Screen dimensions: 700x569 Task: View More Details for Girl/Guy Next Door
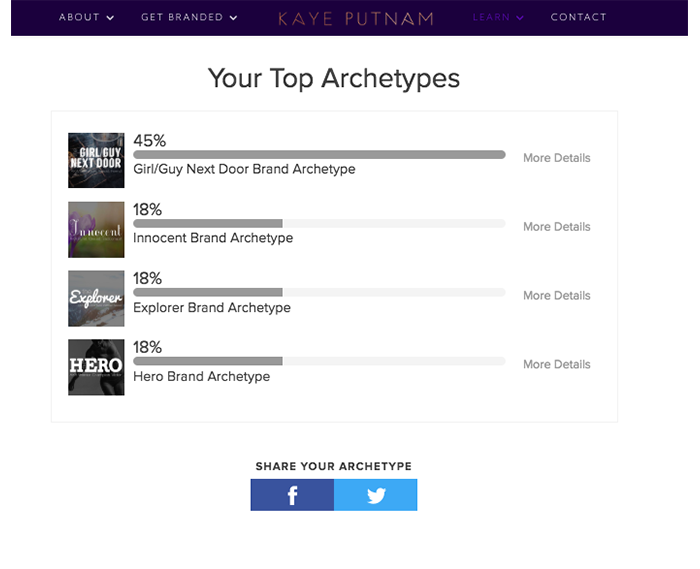557,158
